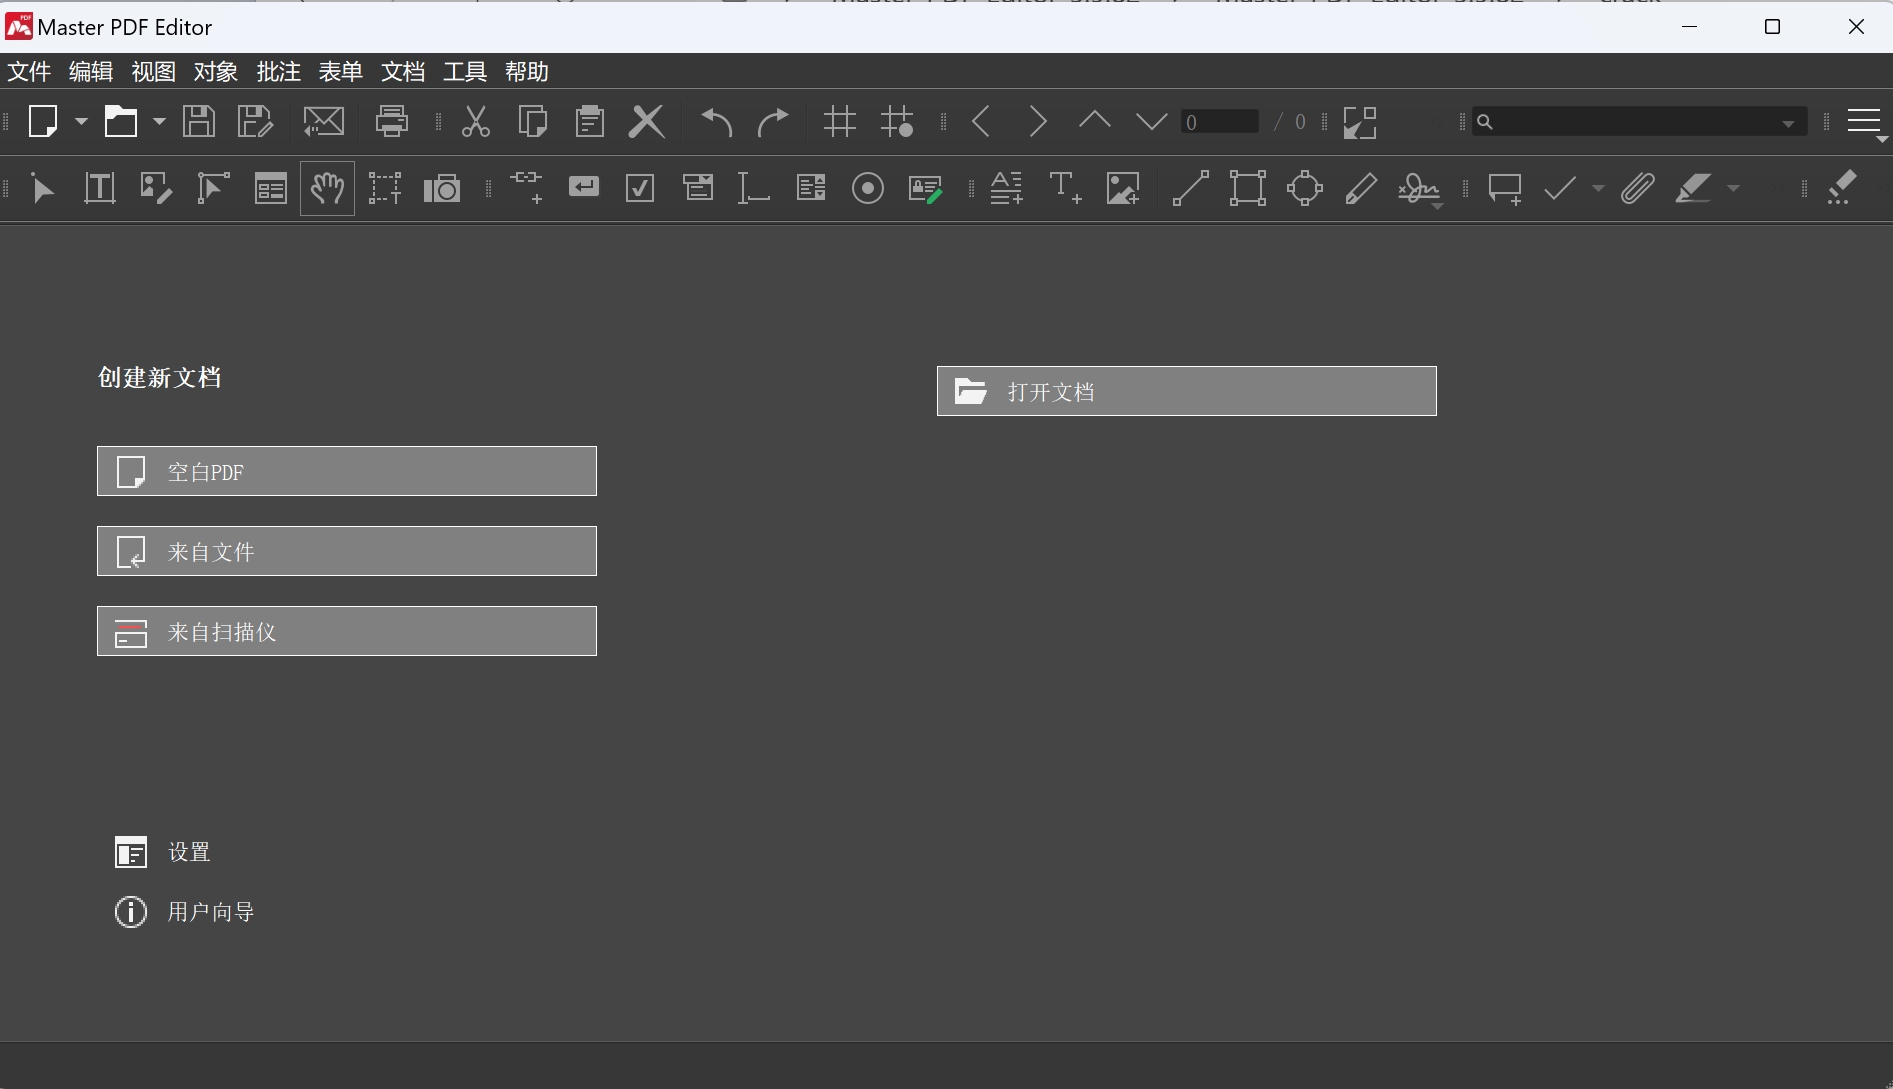This screenshot has width=1893, height=1089.
Task: Select the rectangle drawing tool
Action: click(1247, 188)
